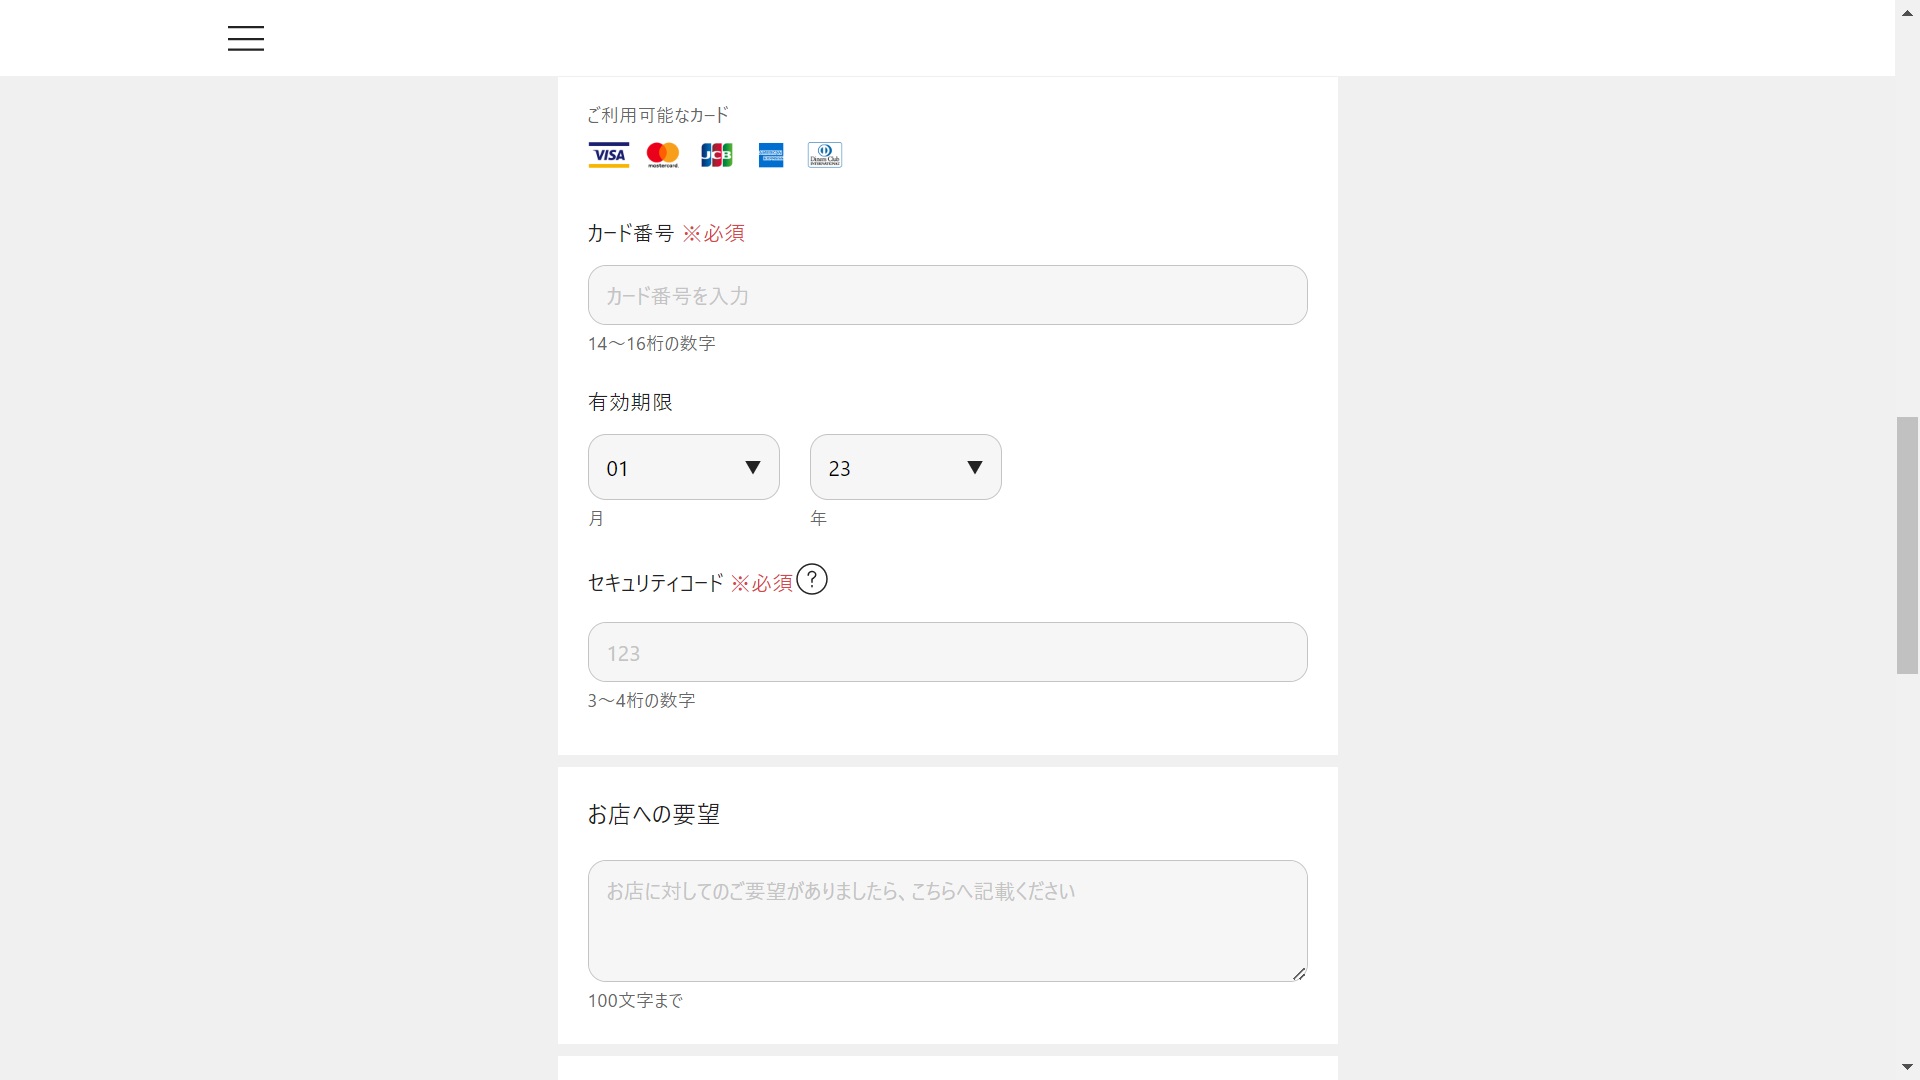The image size is (1920, 1080).
Task: Click the 有効期限 label
Action: coord(630,402)
